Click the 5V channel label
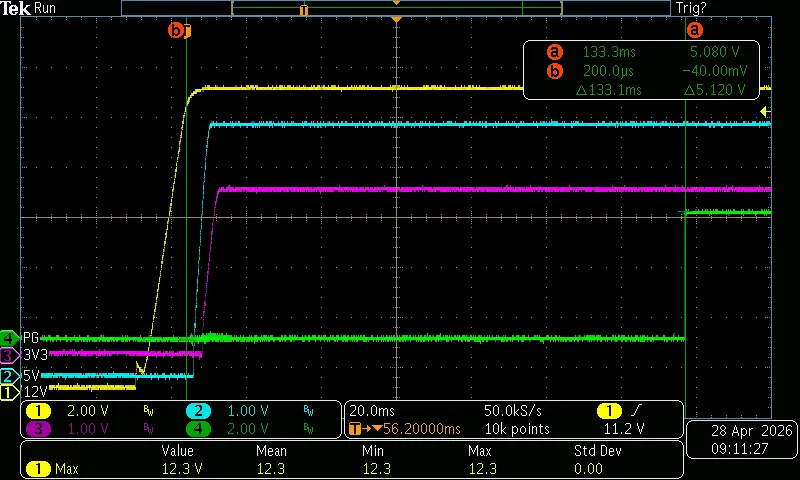This screenshot has height=480, width=800. click(x=31, y=376)
